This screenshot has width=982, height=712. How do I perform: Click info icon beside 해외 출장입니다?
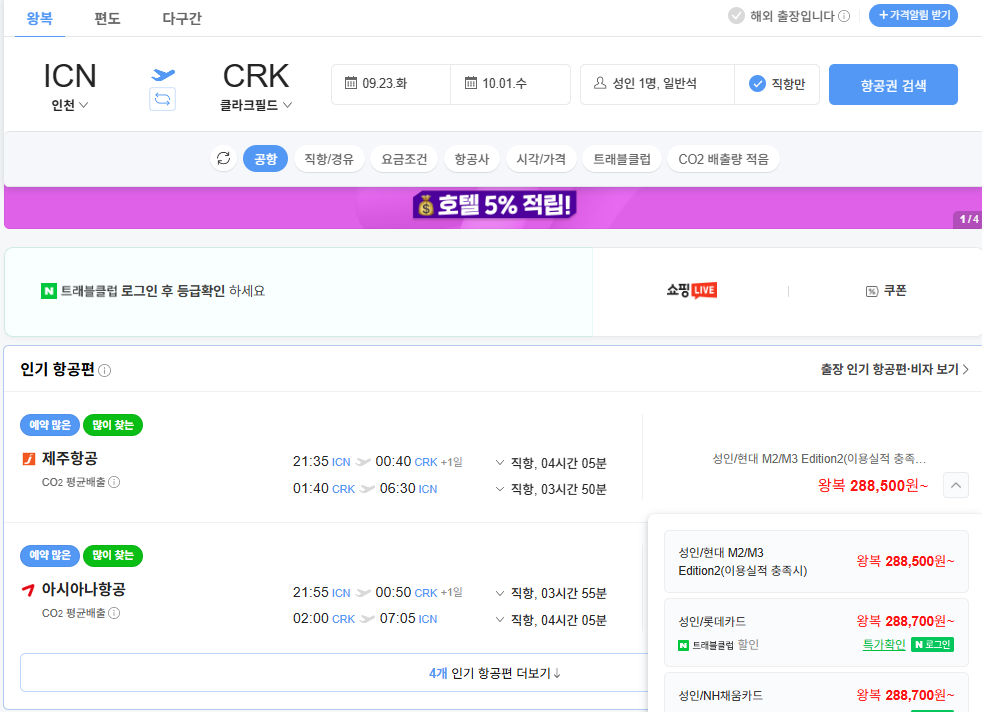[844, 16]
